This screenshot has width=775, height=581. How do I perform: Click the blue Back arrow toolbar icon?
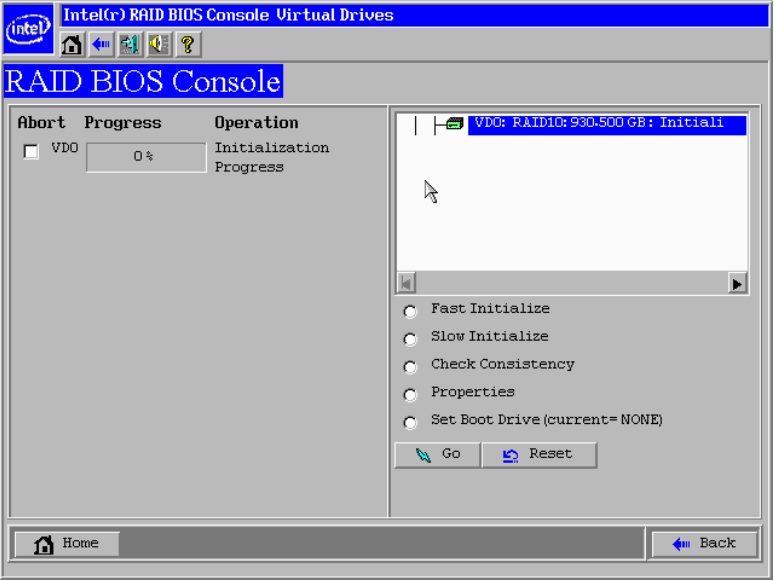click(101, 45)
